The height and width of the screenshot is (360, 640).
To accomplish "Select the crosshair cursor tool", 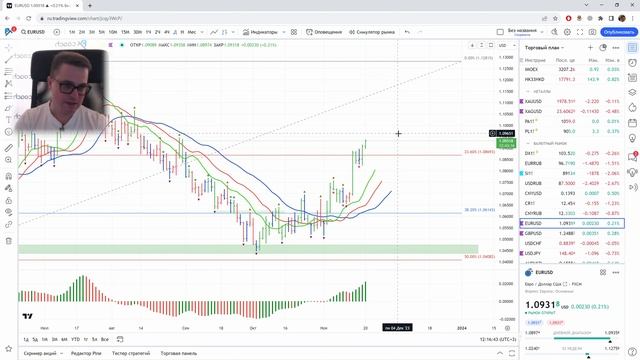I will click(x=8, y=47).
